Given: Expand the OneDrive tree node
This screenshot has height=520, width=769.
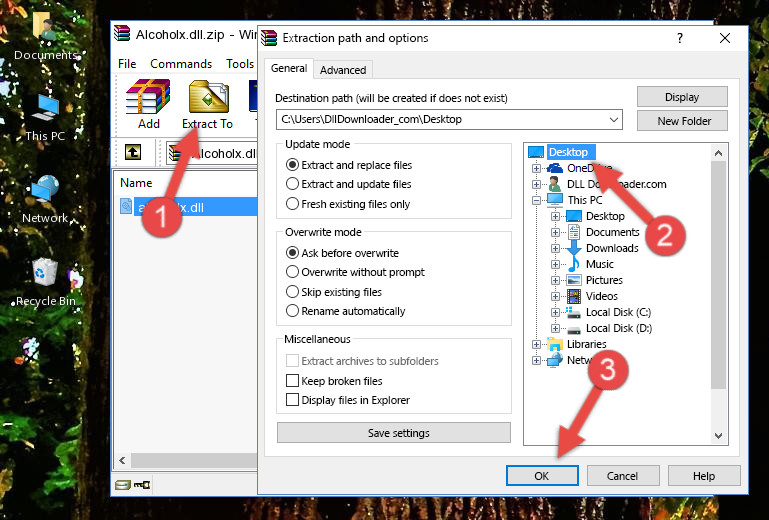Looking at the screenshot, I should click(536, 168).
